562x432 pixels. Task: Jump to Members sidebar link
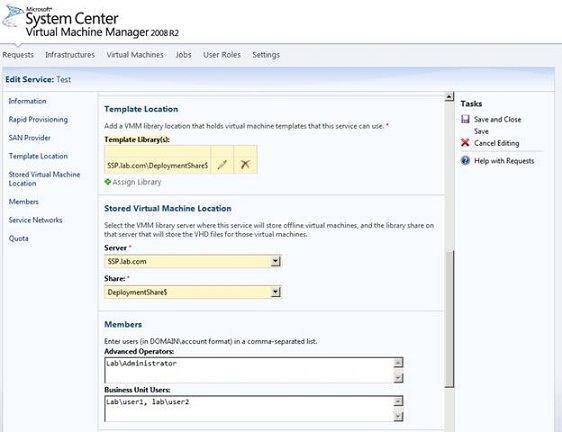(x=24, y=201)
